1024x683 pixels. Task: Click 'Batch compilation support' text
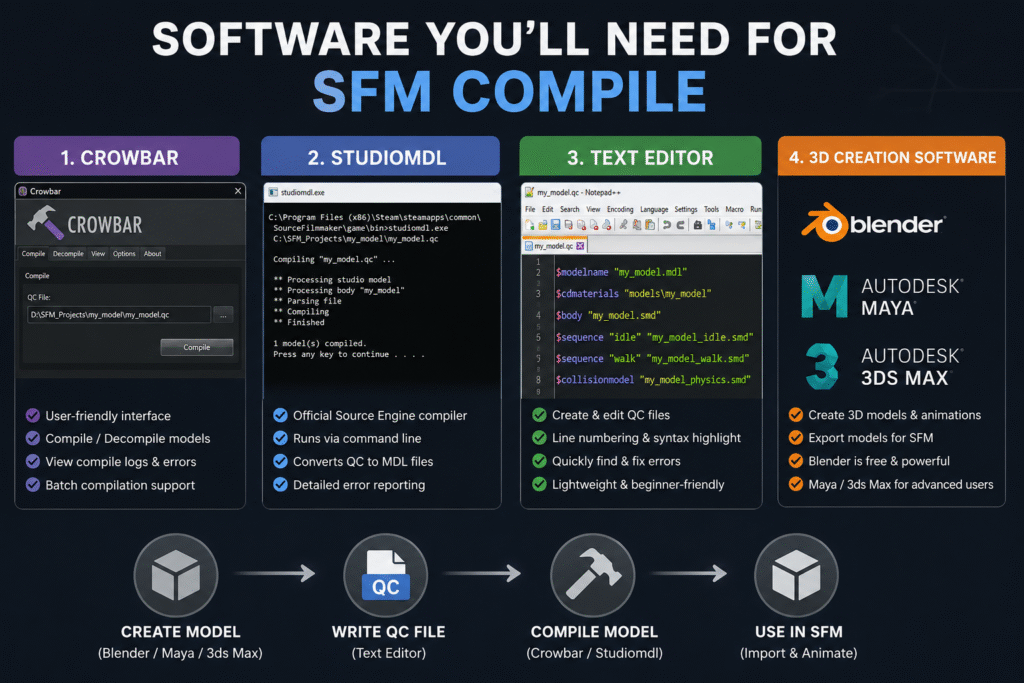point(120,485)
